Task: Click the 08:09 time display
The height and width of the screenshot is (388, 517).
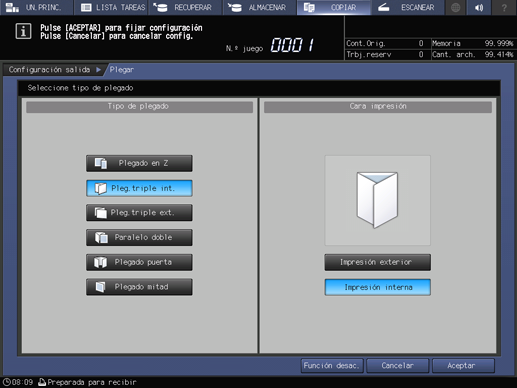Action: [23, 382]
